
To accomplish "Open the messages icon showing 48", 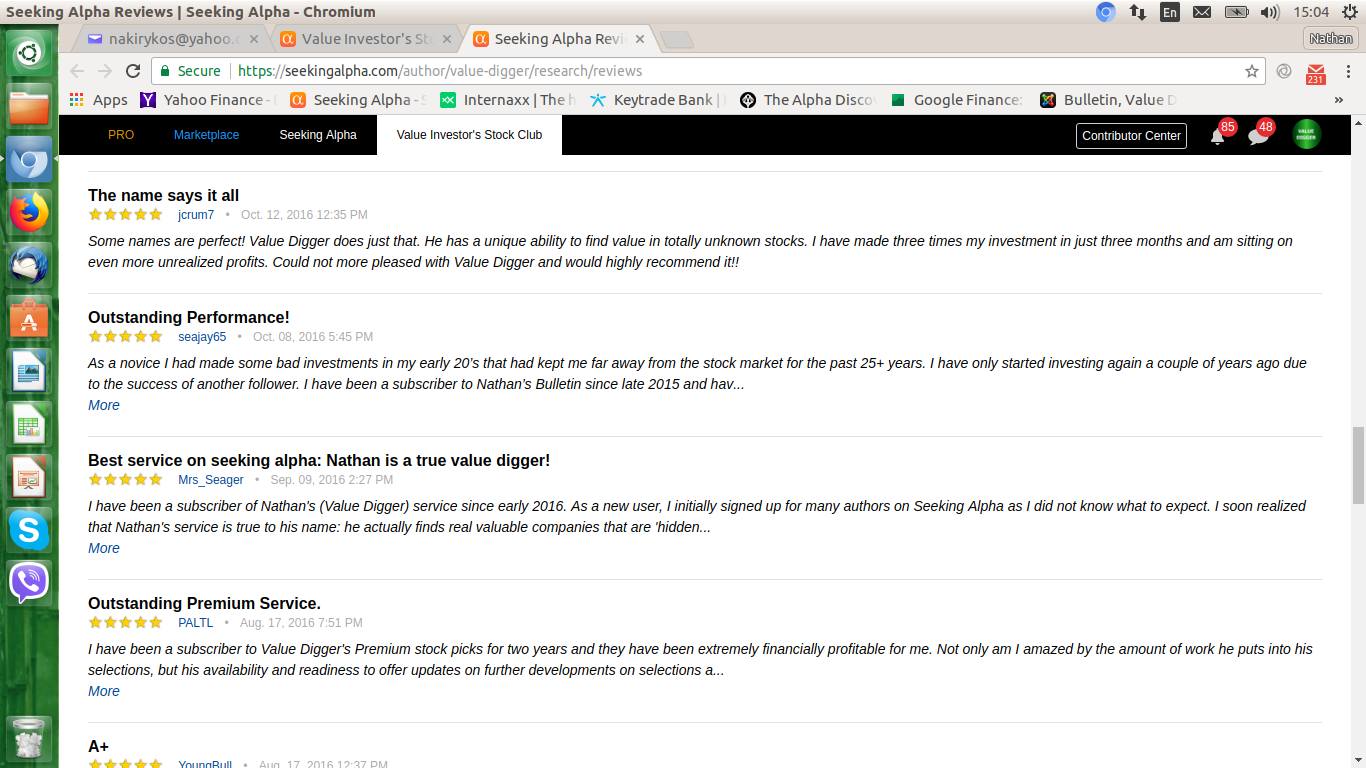I will pos(1259,135).
